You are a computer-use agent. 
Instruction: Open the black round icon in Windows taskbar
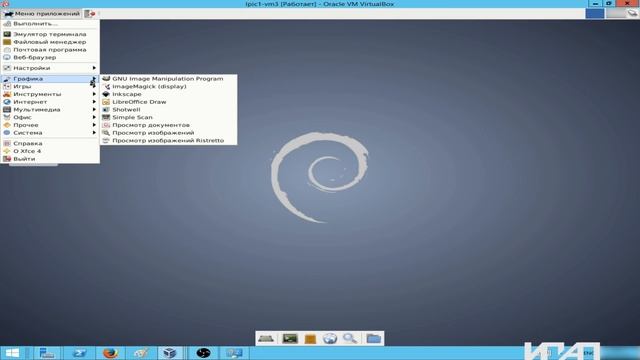click(x=203, y=353)
